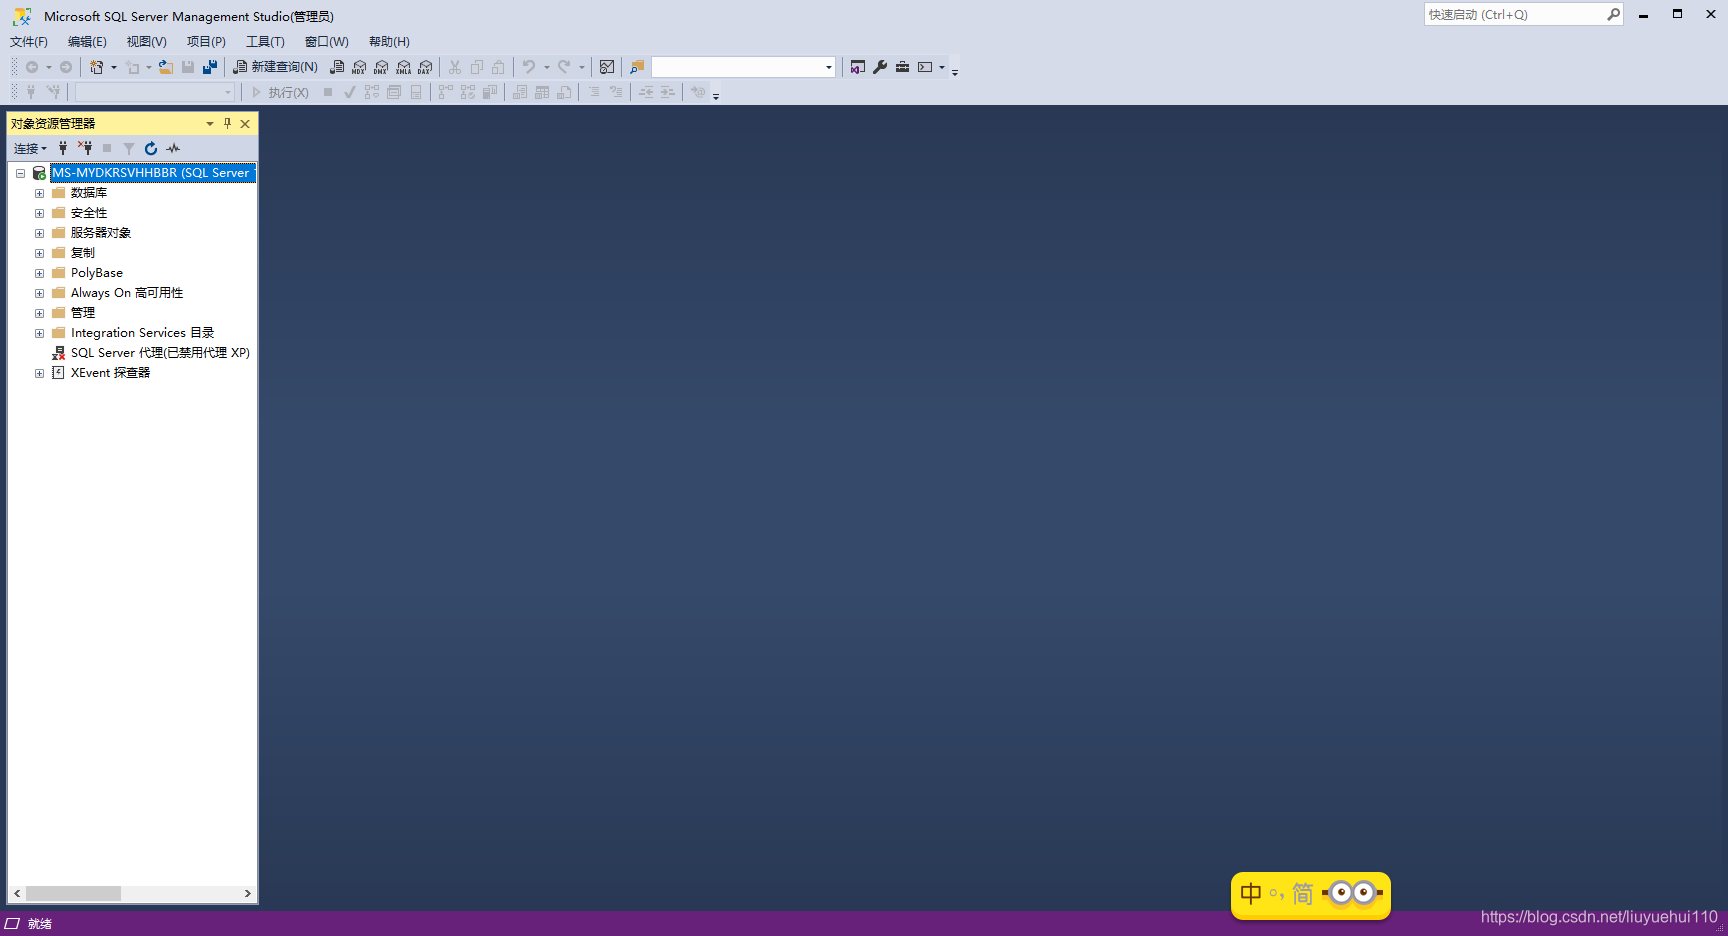The image size is (1728, 936).
Task: Toggle simplified character mode in IME bar
Action: (1302, 893)
